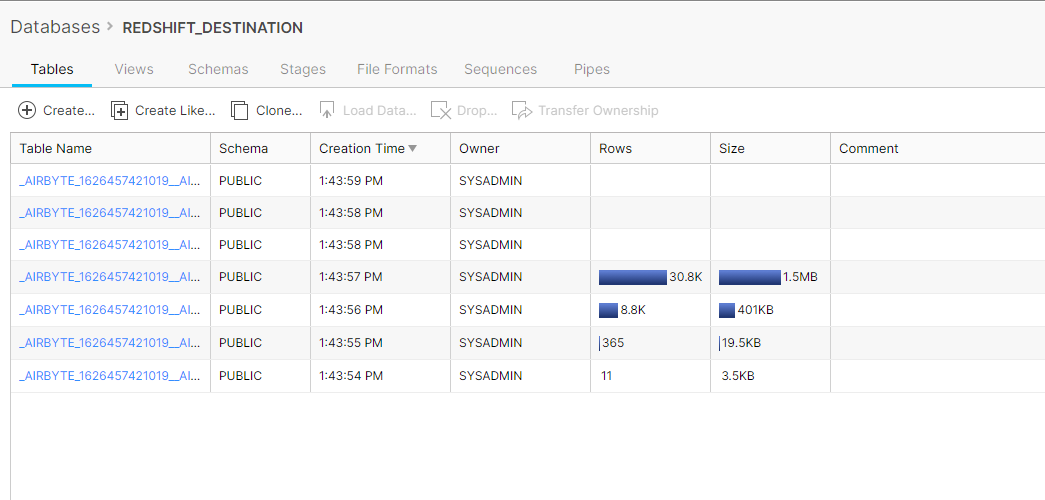Image resolution: width=1045 pixels, height=500 pixels.
Task: Click the Transfer Ownership arrow icon
Action: (522, 110)
